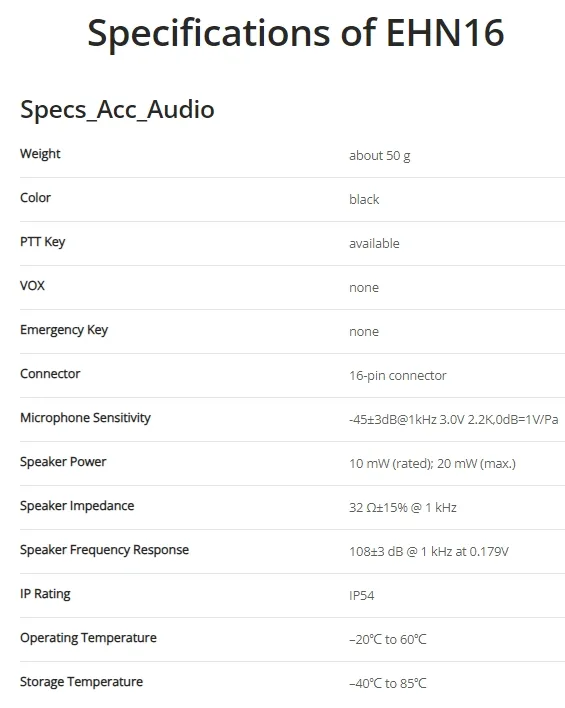The height and width of the screenshot is (708, 565).
Task: Click the Weight label
Action: point(40,154)
